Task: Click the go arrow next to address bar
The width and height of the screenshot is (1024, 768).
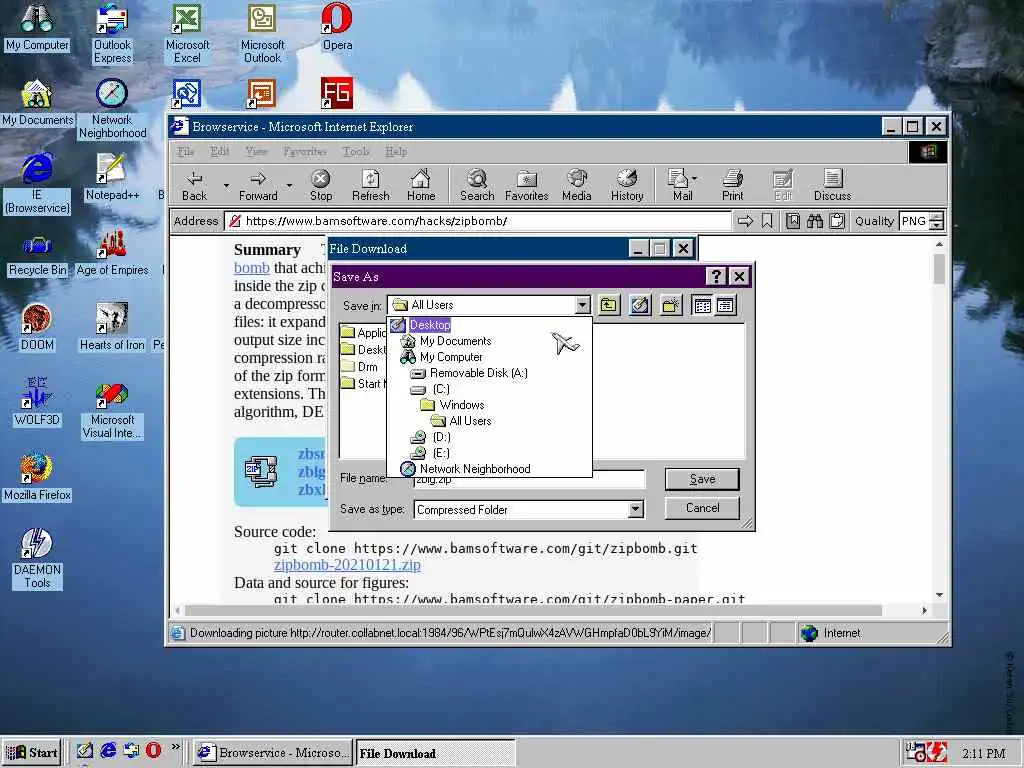Action: click(x=745, y=221)
